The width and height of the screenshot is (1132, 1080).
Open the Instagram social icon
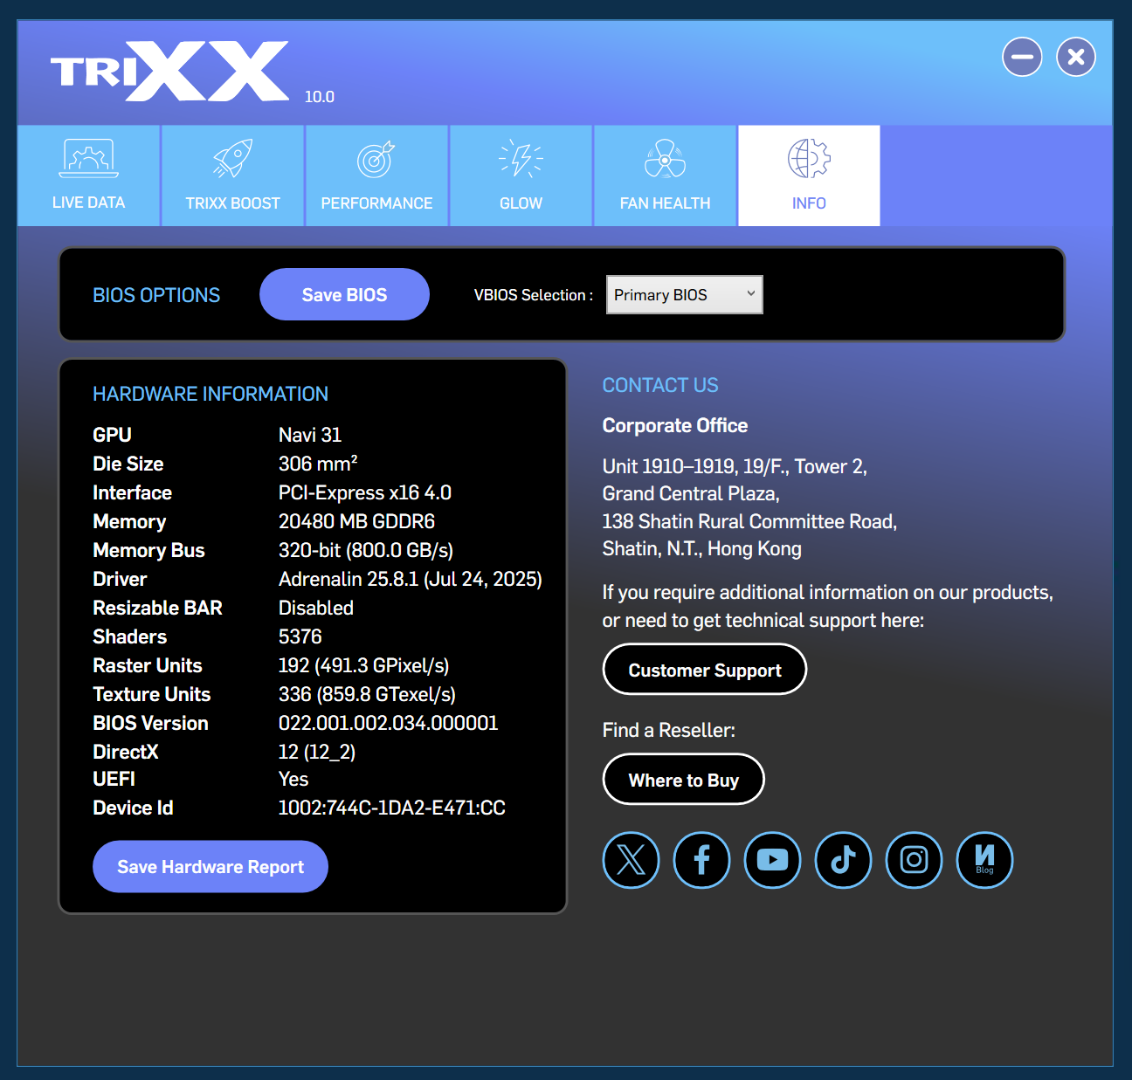pos(914,860)
